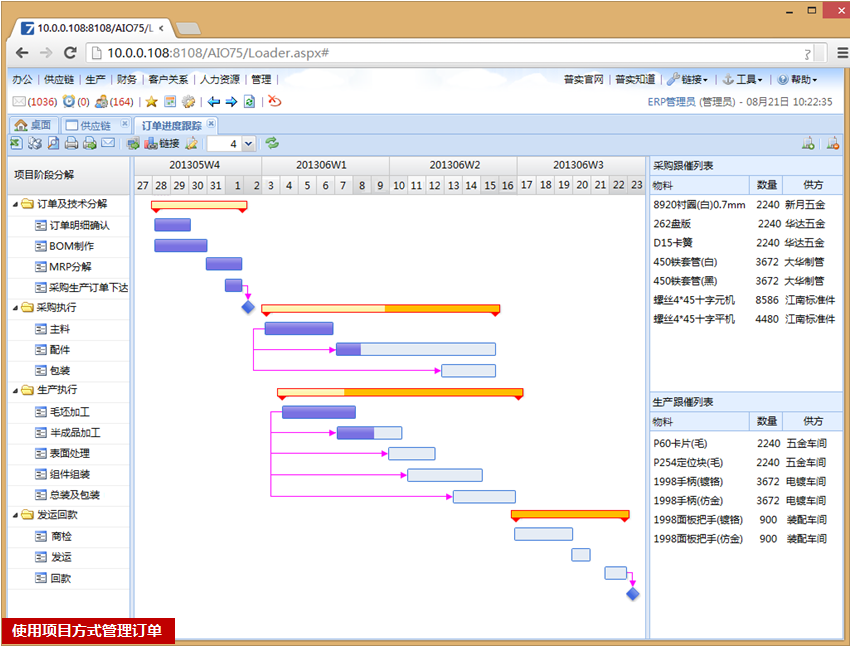The image size is (851, 647).
Task: Open the dropdown arrow beside value 4
Action: [x=249, y=144]
